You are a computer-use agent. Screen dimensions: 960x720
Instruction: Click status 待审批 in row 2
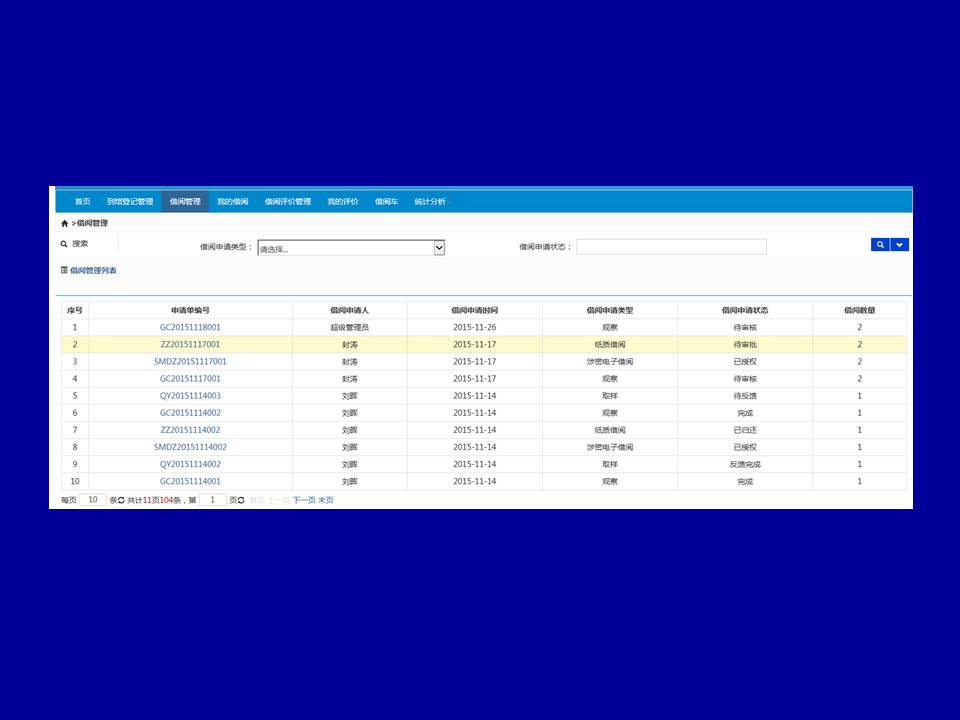click(x=745, y=345)
